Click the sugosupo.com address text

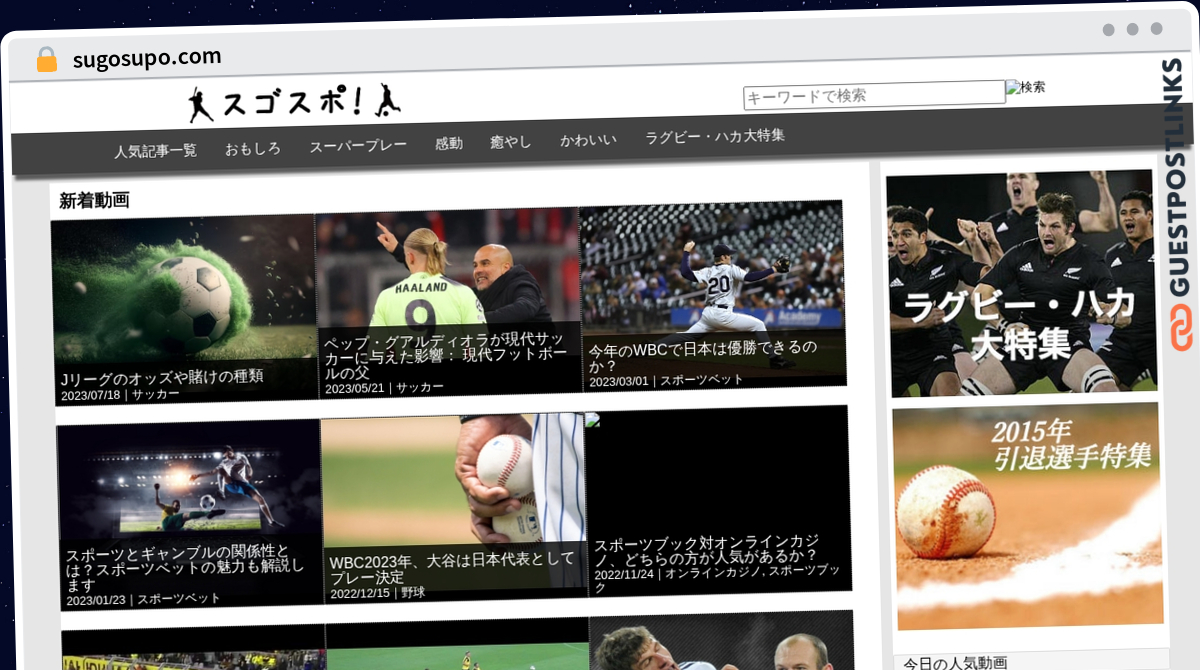pos(147,58)
